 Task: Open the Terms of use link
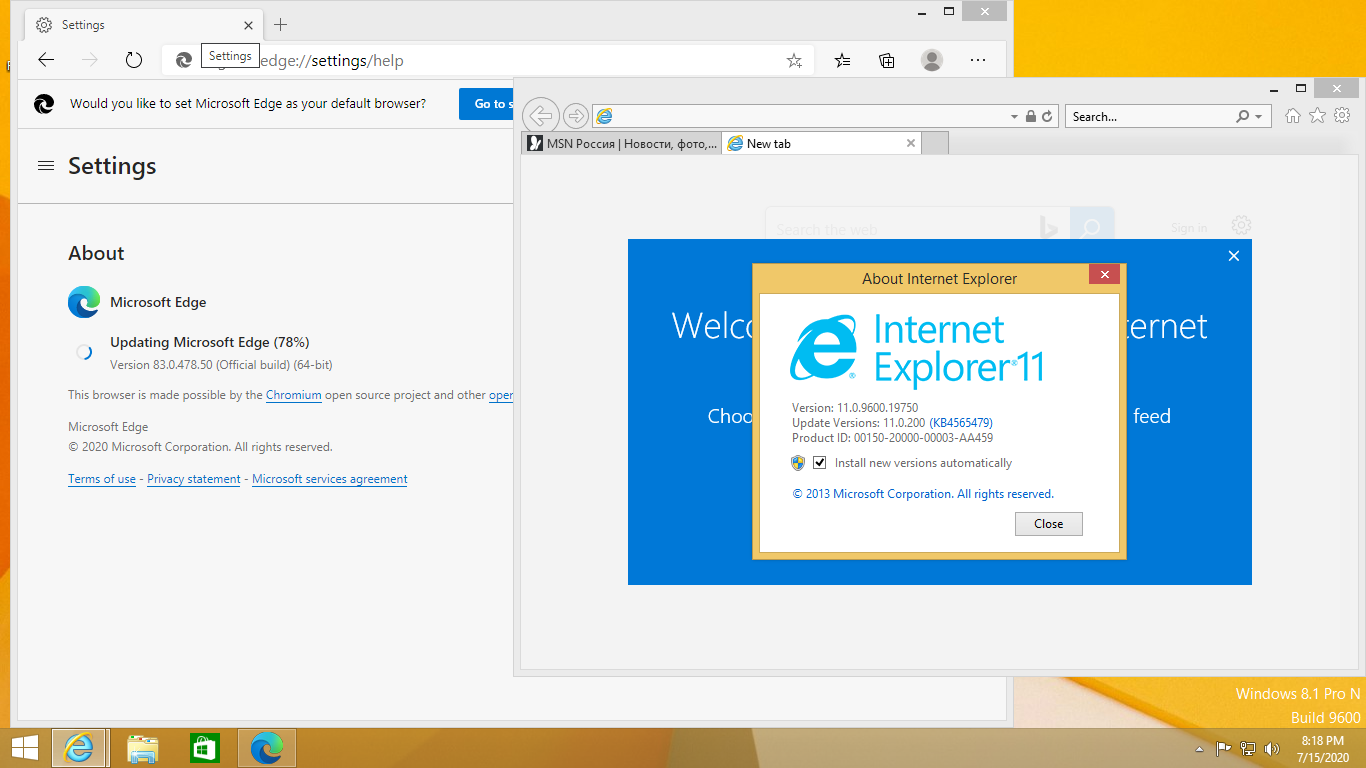102,479
